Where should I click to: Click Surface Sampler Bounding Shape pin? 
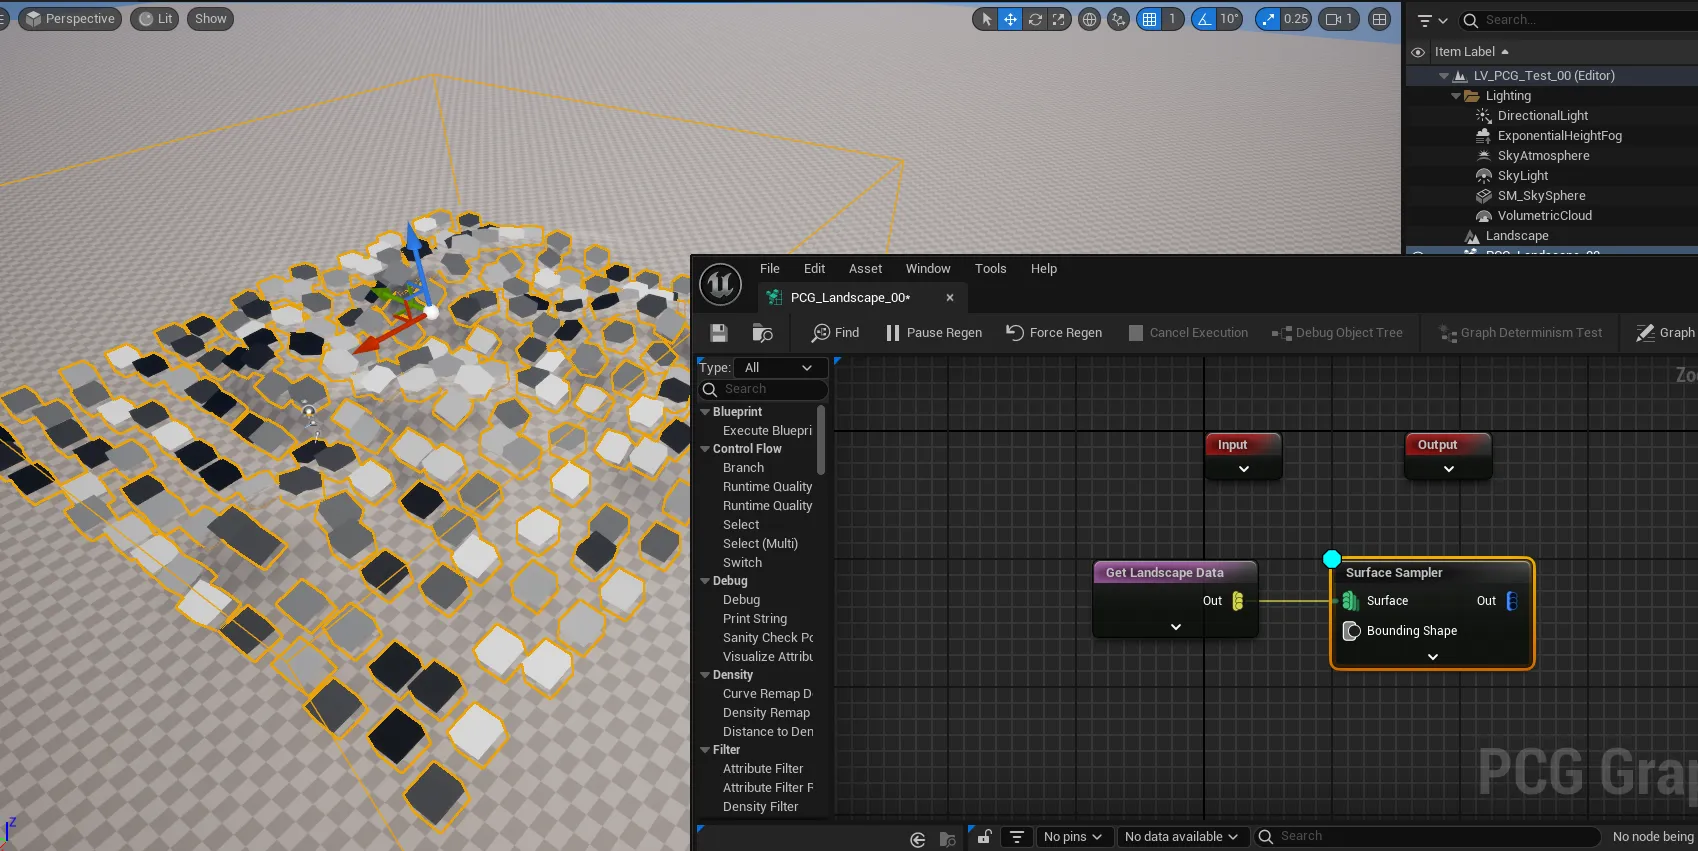pyautogui.click(x=1351, y=631)
